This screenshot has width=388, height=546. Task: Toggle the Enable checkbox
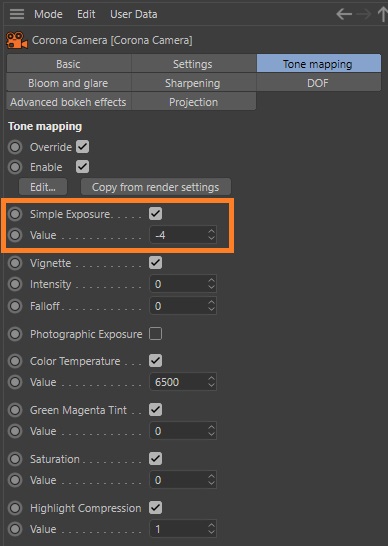(x=83, y=166)
